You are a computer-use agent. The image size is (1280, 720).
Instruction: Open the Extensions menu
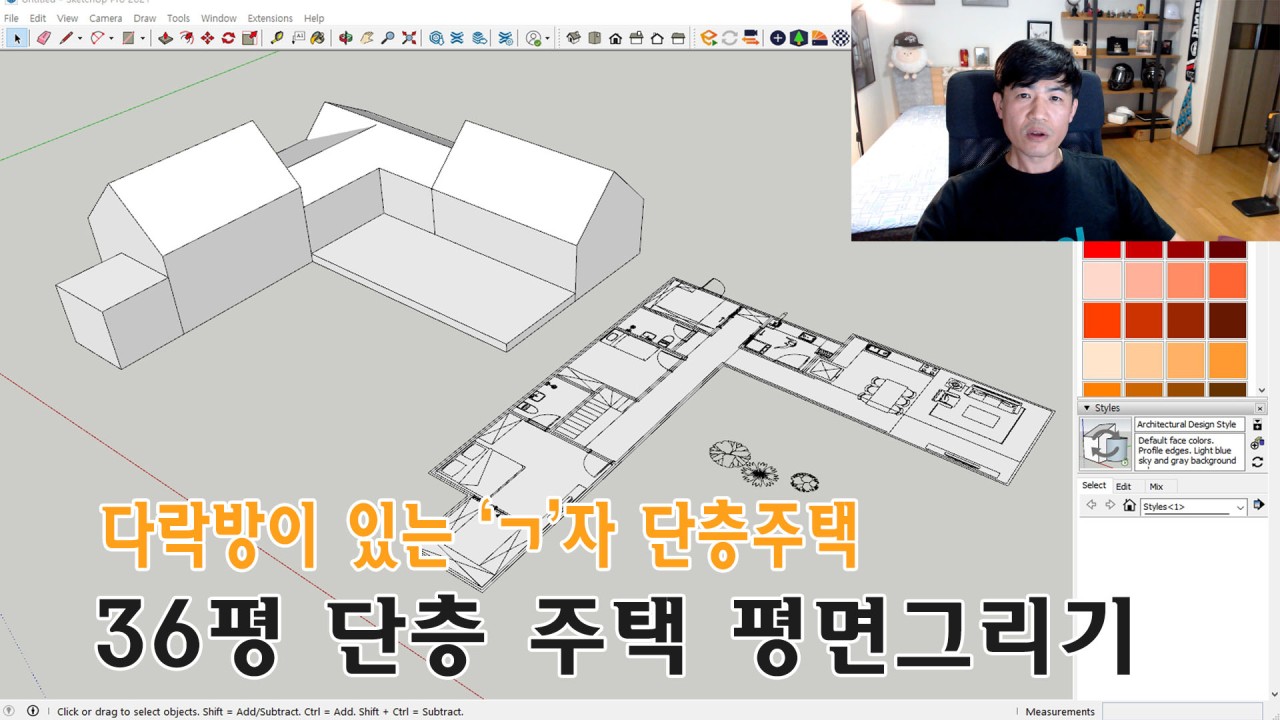pos(270,18)
